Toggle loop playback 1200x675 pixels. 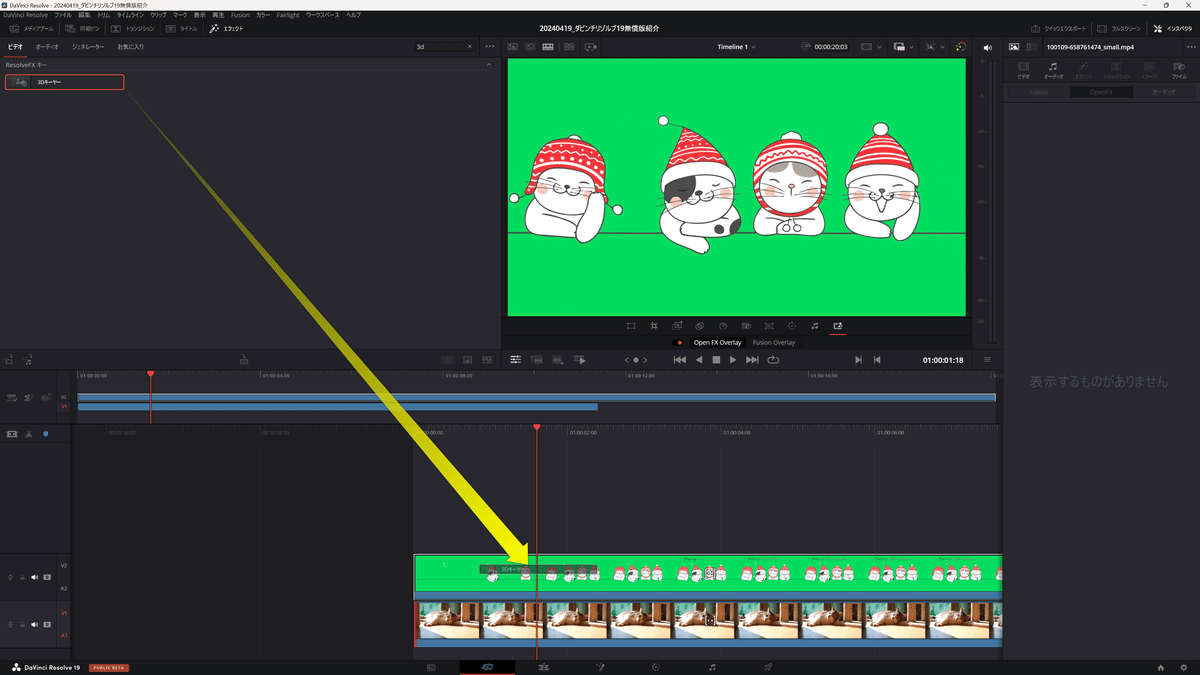coord(773,360)
